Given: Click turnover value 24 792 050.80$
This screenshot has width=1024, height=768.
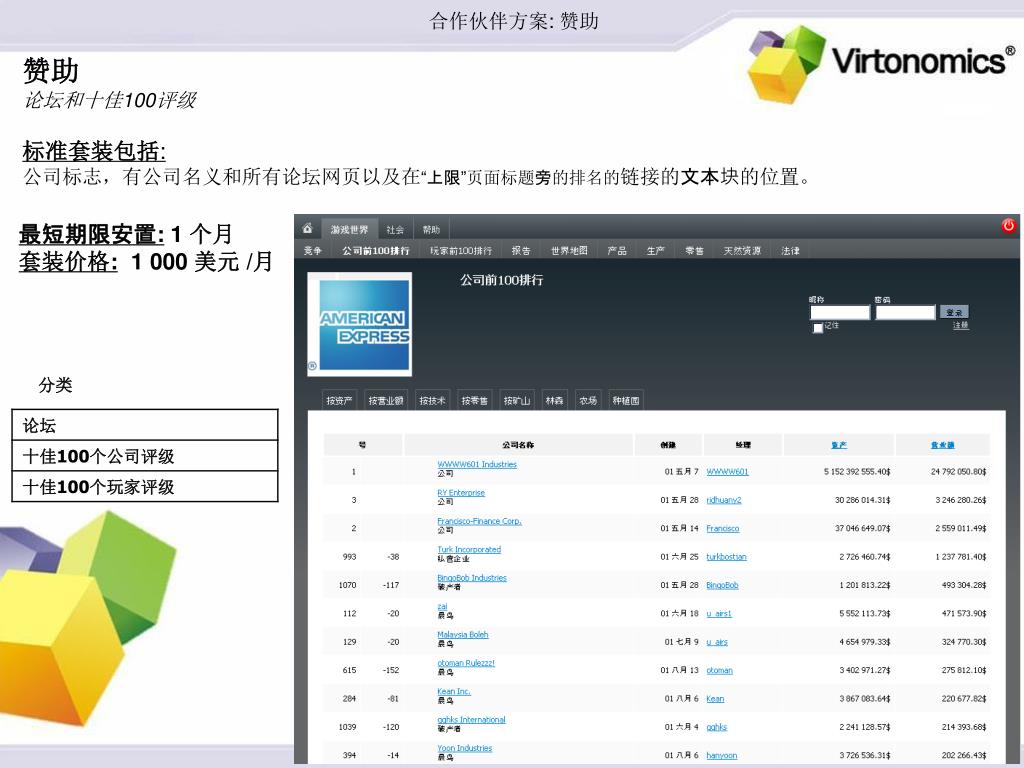Looking at the screenshot, I should (x=958, y=472).
